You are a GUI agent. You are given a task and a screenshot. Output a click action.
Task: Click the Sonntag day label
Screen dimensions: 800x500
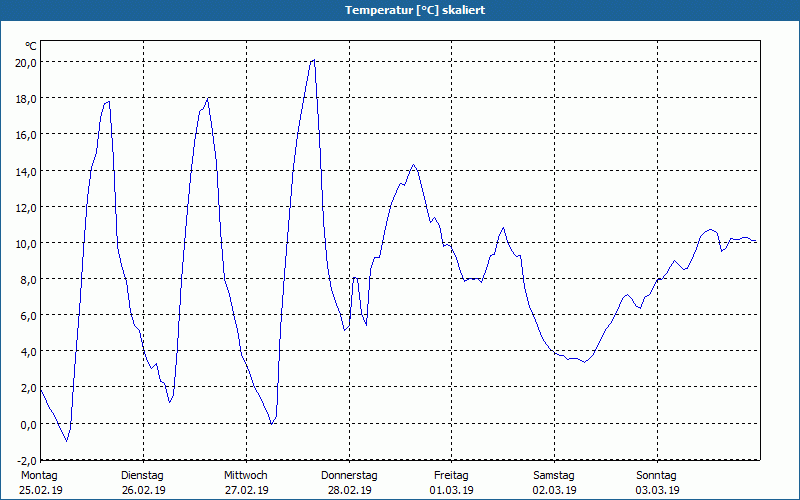[x=657, y=476]
